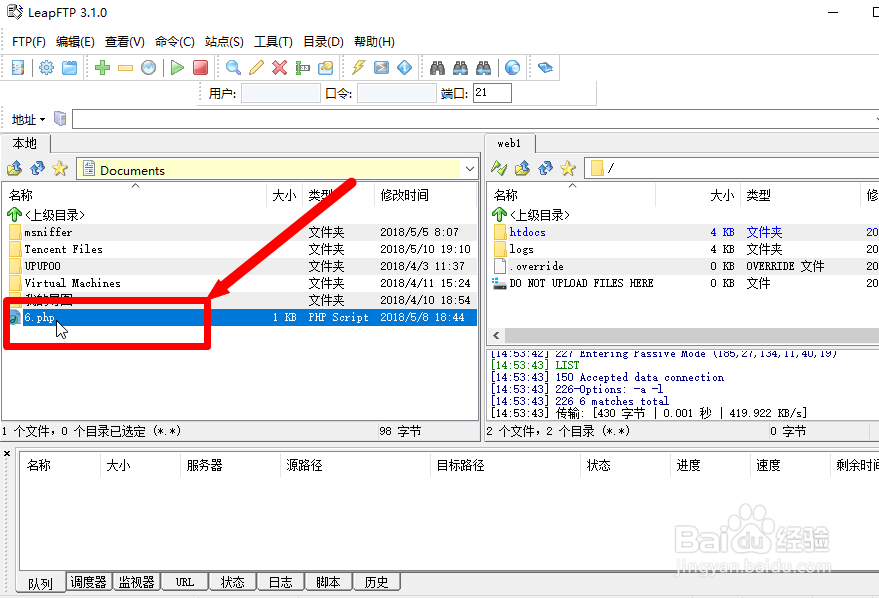
Task: Refresh the local file listing
Action: pyautogui.click(x=37, y=168)
